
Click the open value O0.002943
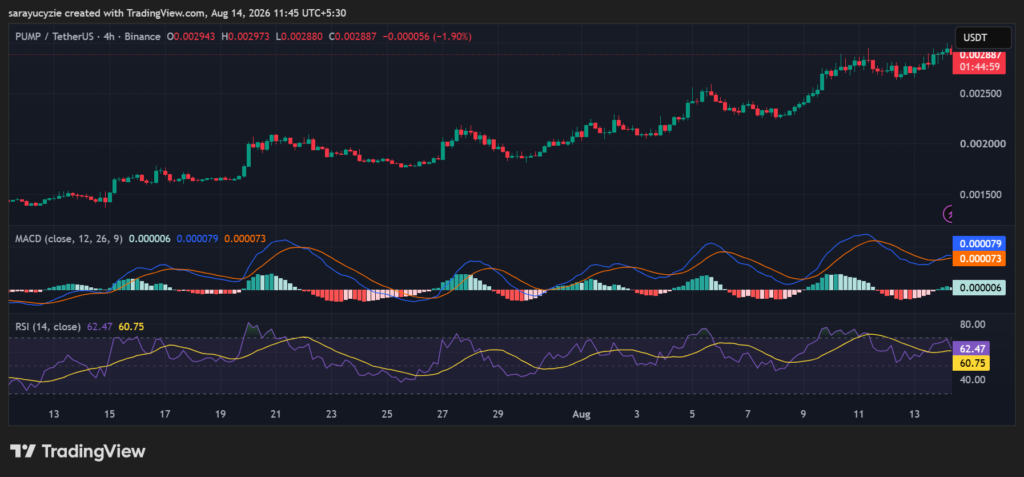(x=192, y=37)
